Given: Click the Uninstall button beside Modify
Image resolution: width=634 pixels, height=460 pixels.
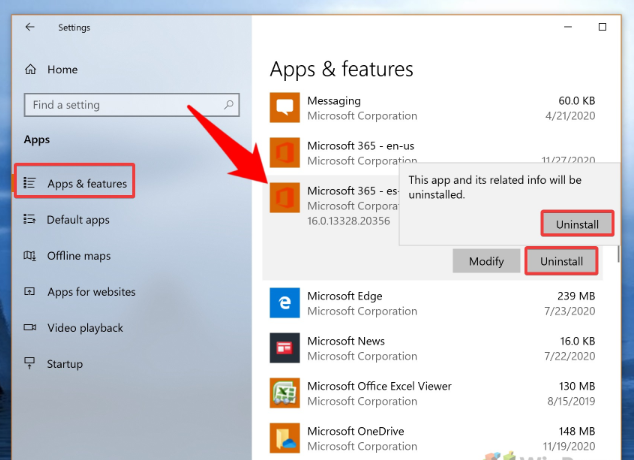Looking at the screenshot, I should pos(561,261).
